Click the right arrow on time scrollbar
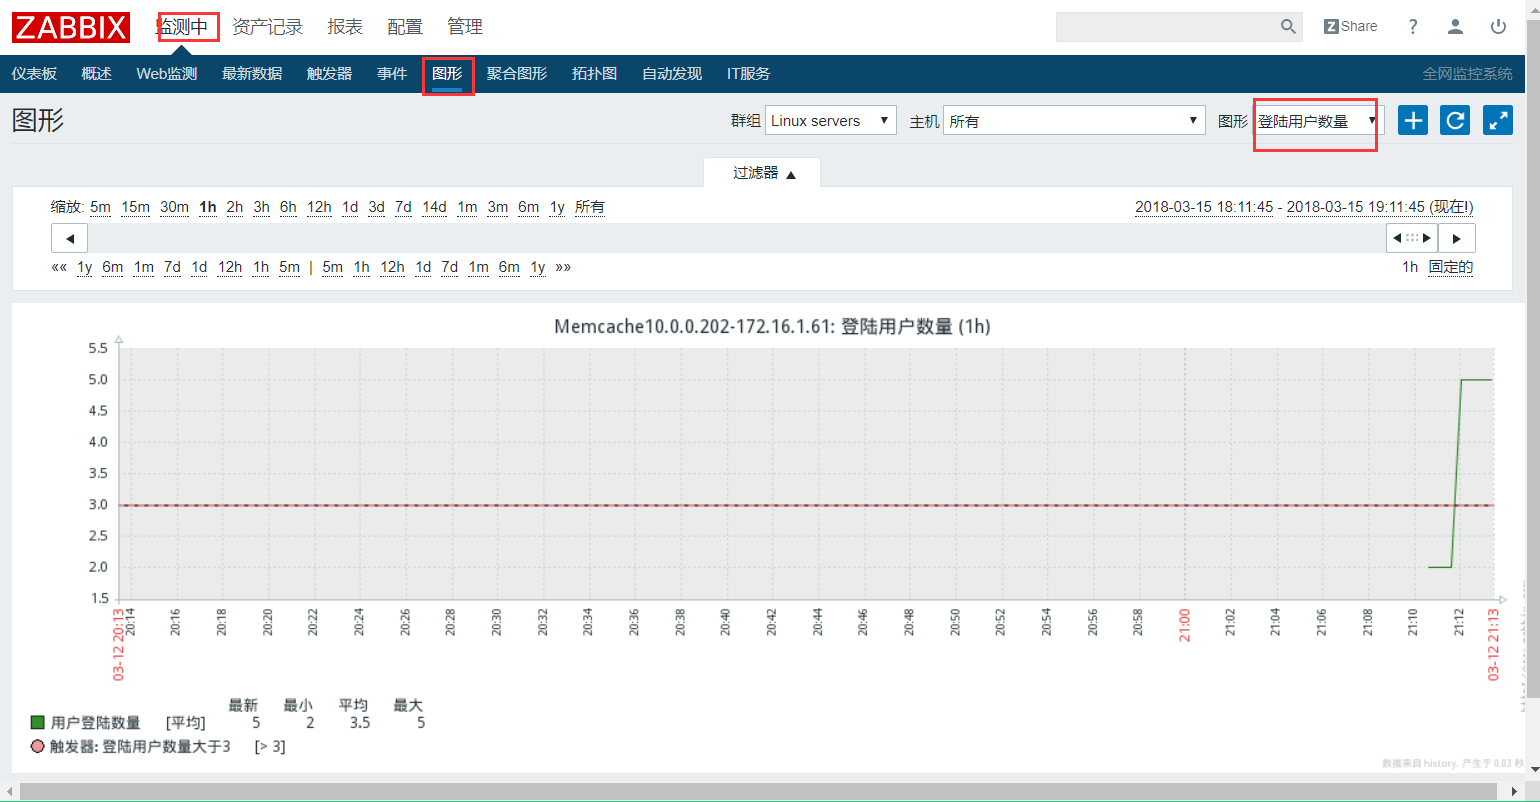Screen dimensions: 1540x802 pyautogui.click(x=1457, y=238)
